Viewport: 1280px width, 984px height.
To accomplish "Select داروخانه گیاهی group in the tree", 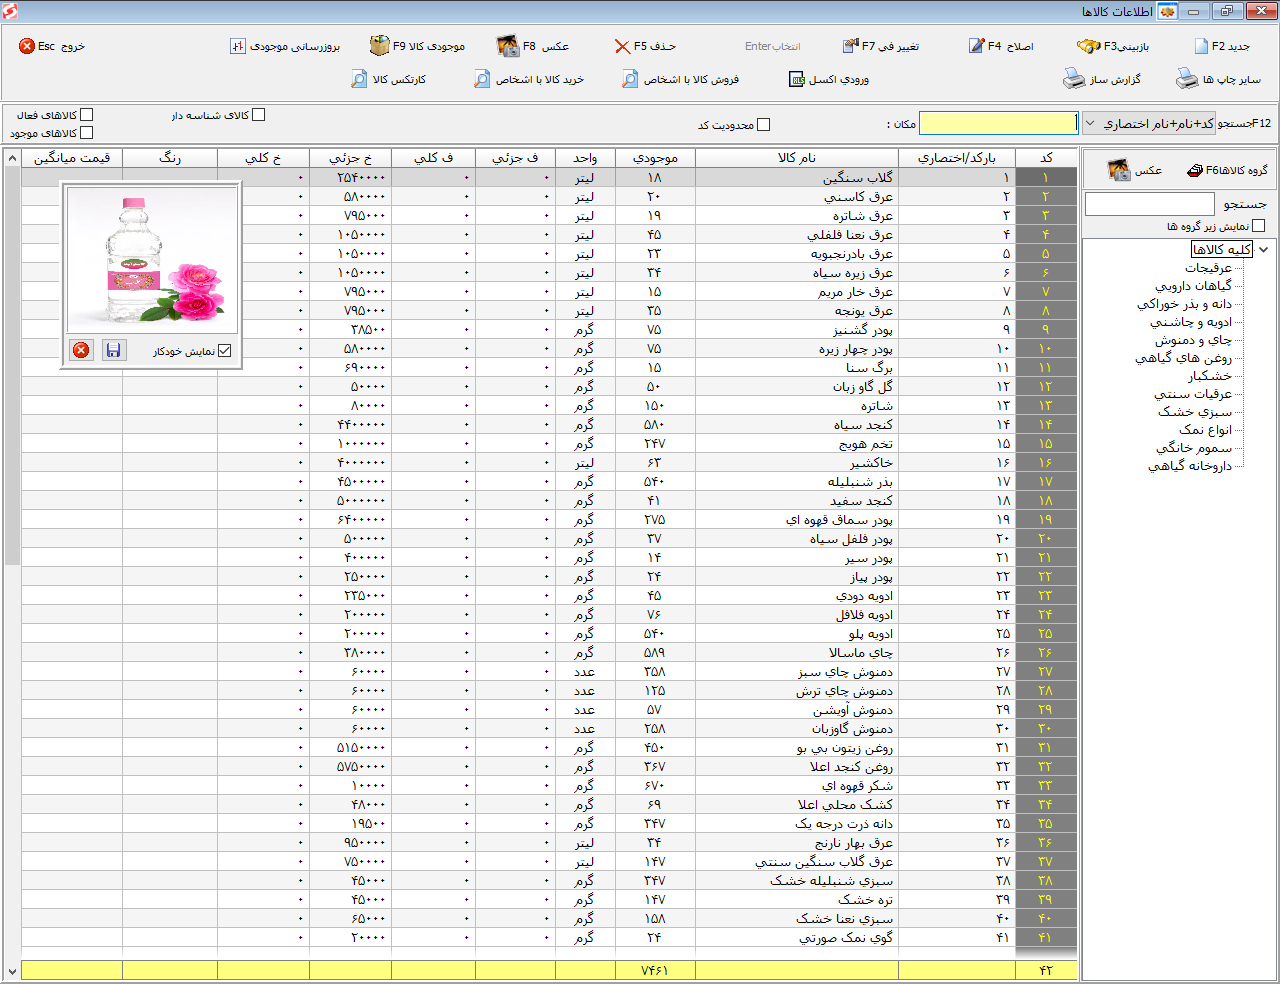I will point(1190,466).
